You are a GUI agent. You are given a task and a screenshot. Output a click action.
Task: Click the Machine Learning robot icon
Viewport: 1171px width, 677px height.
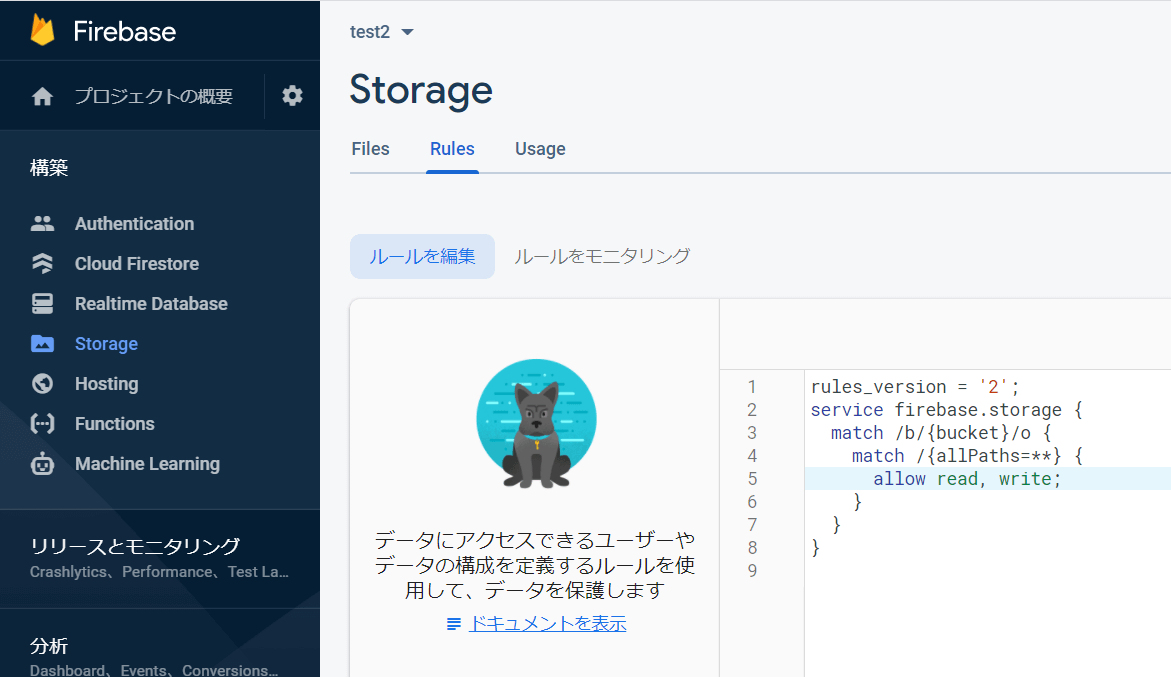click(43, 464)
